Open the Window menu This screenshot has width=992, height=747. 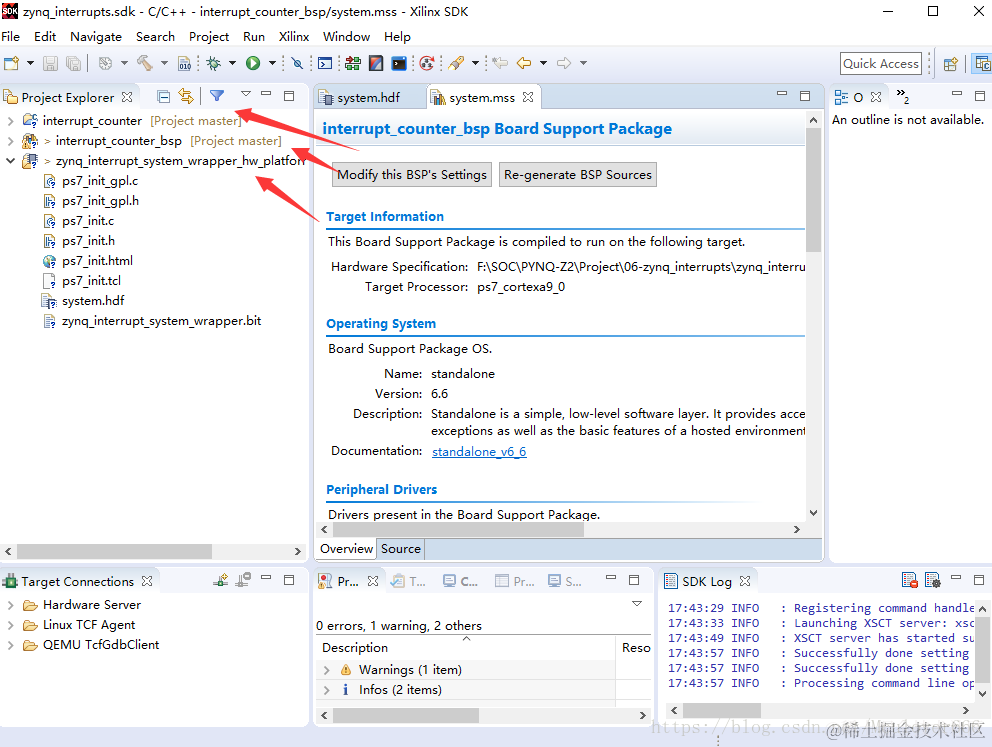[x=346, y=37]
